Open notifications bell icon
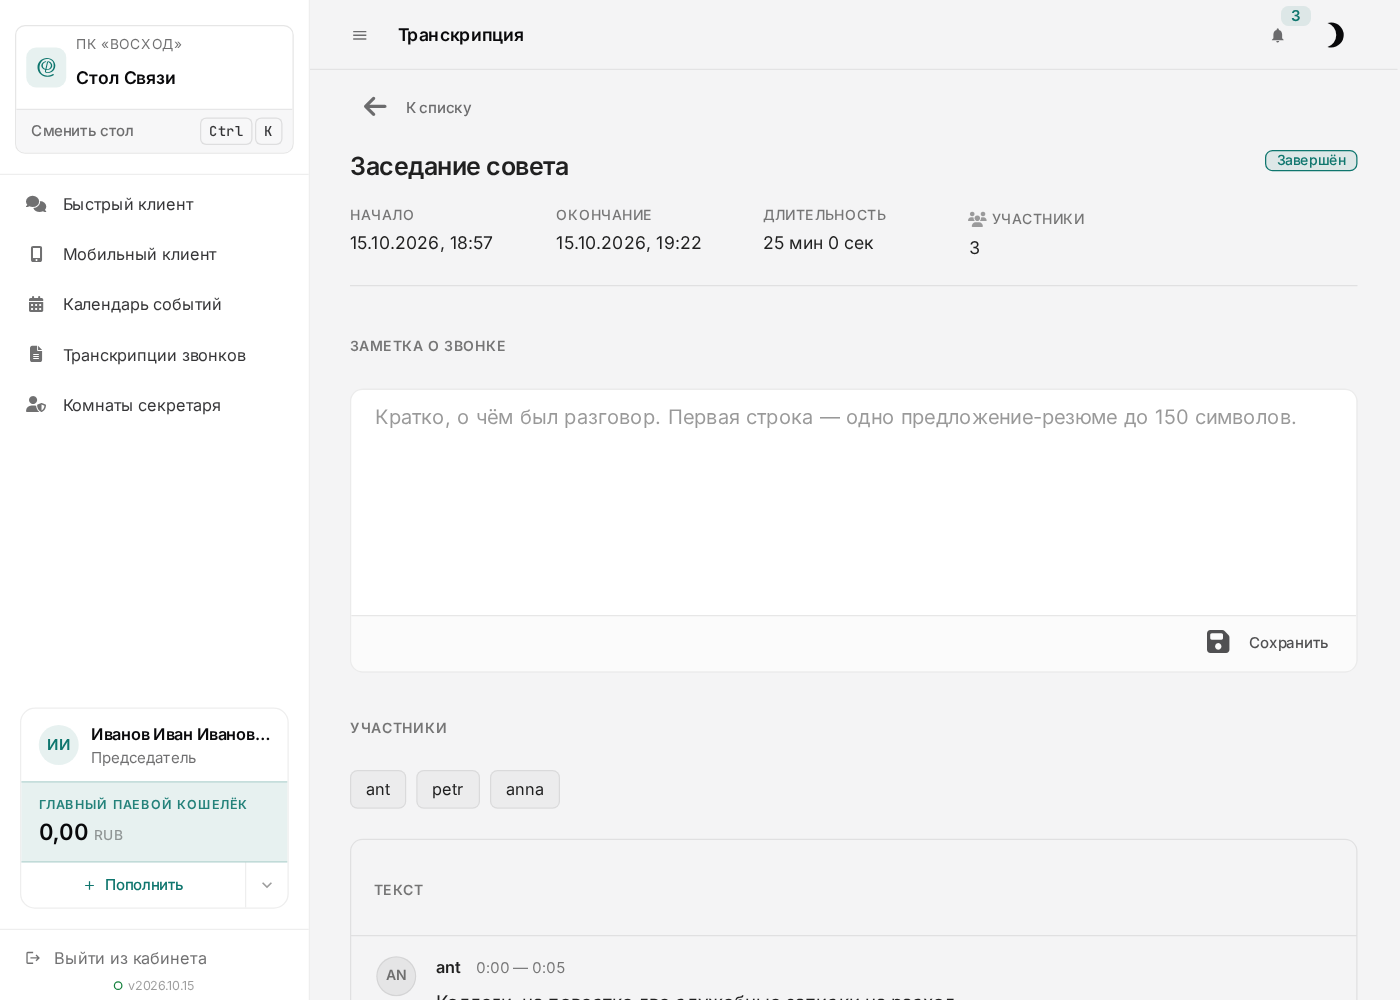The height and width of the screenshot is (1000, 1400). pos(1277,35)
